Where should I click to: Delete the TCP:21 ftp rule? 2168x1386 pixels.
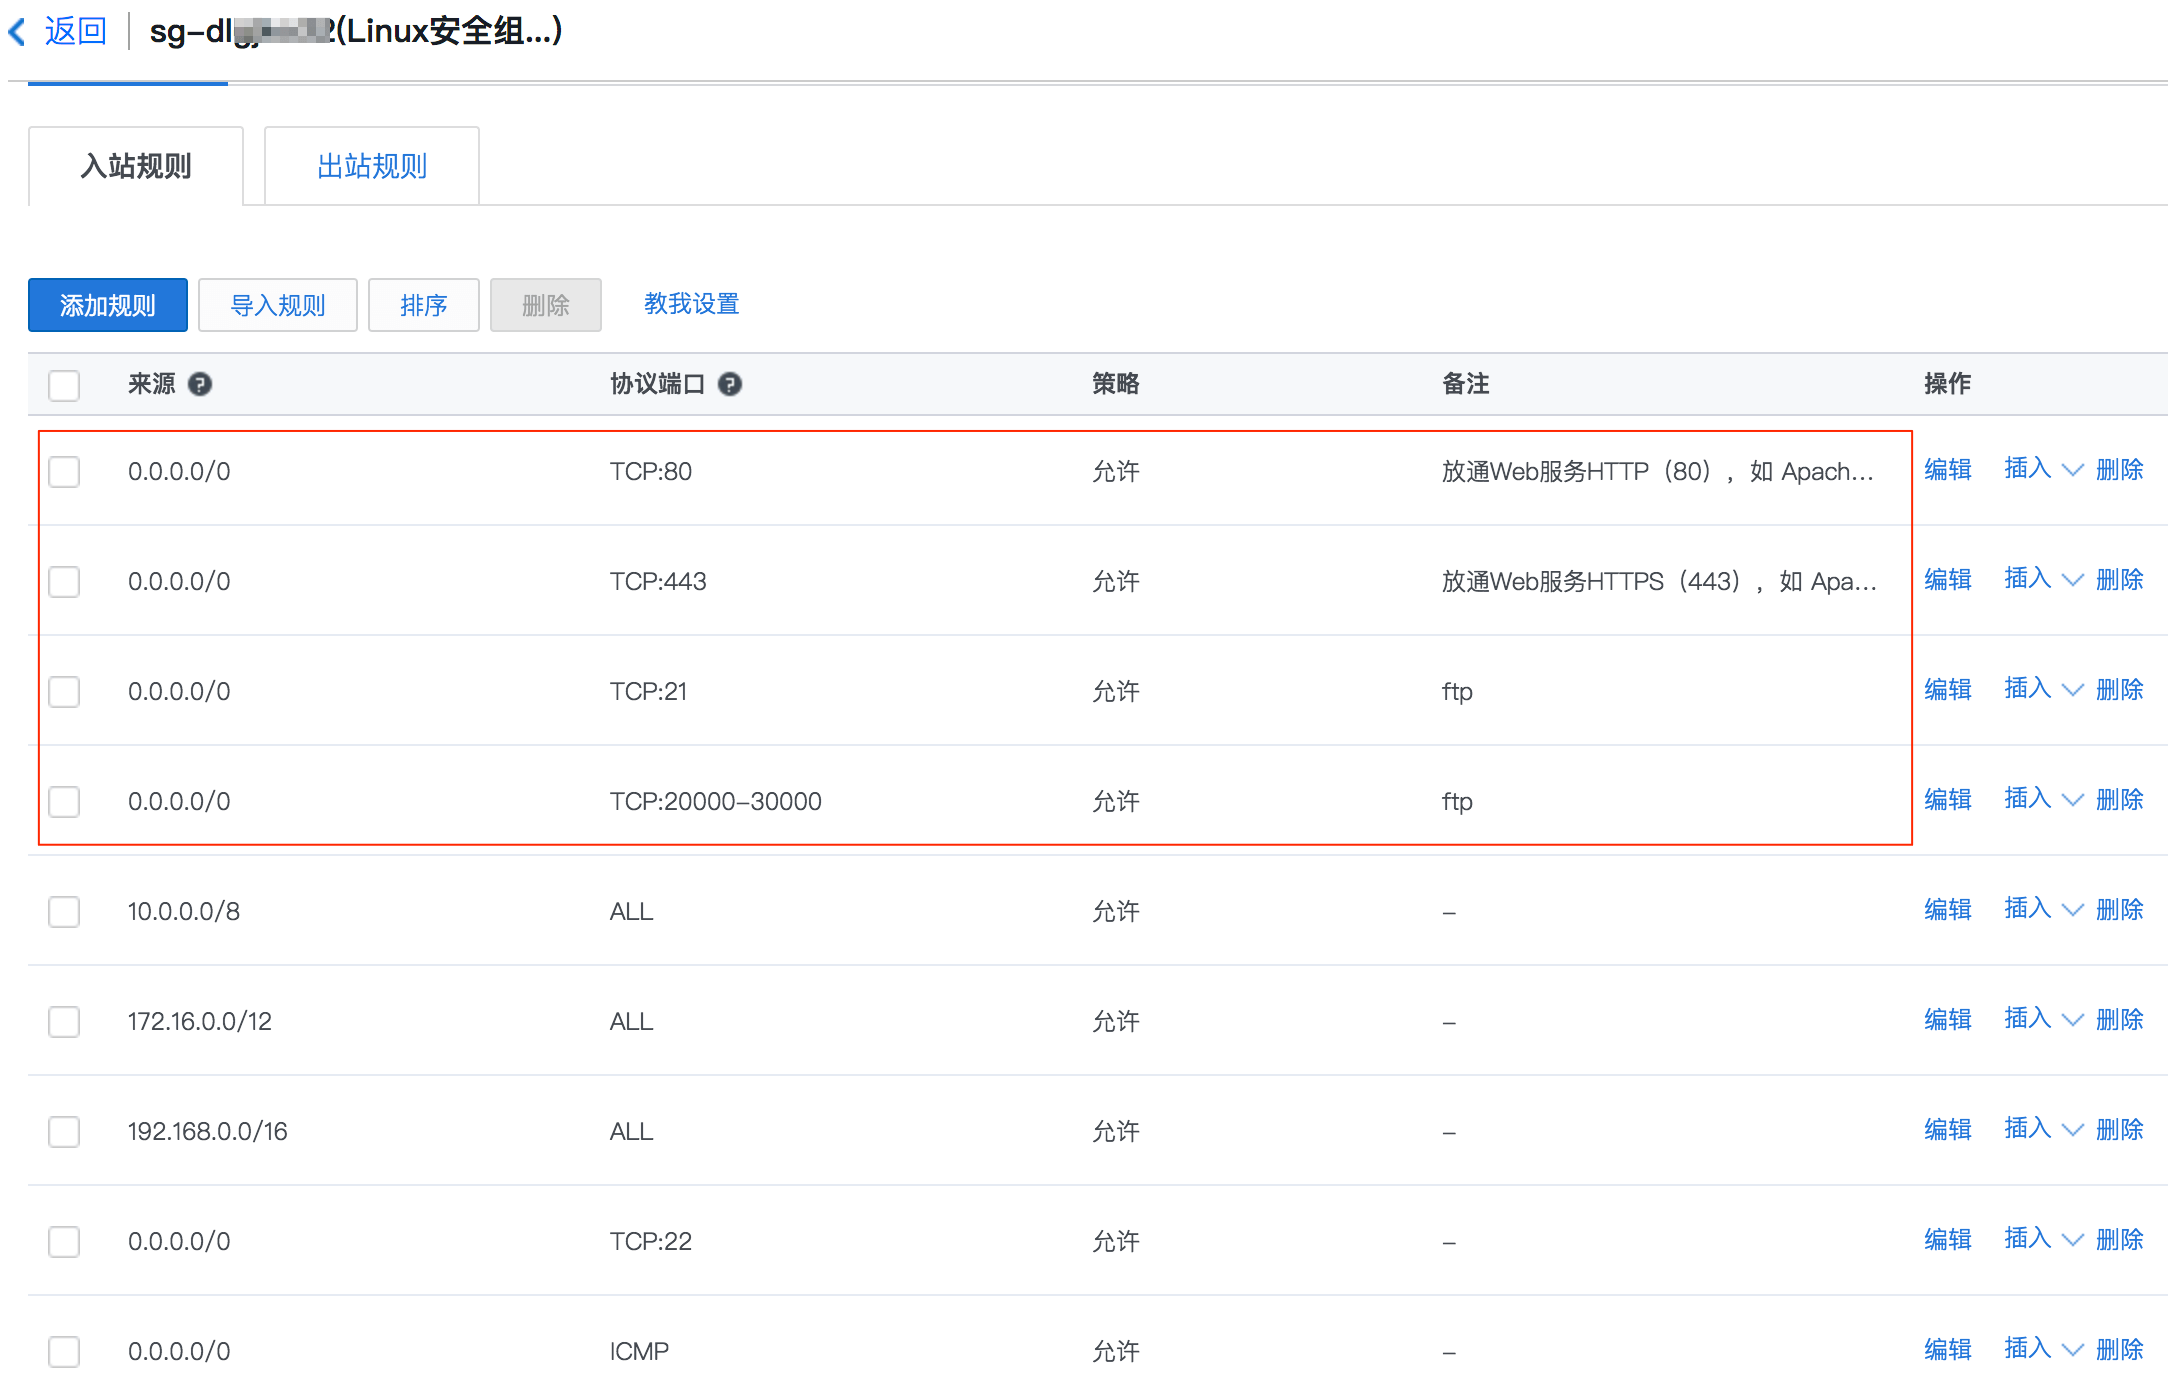[2120, 689]
